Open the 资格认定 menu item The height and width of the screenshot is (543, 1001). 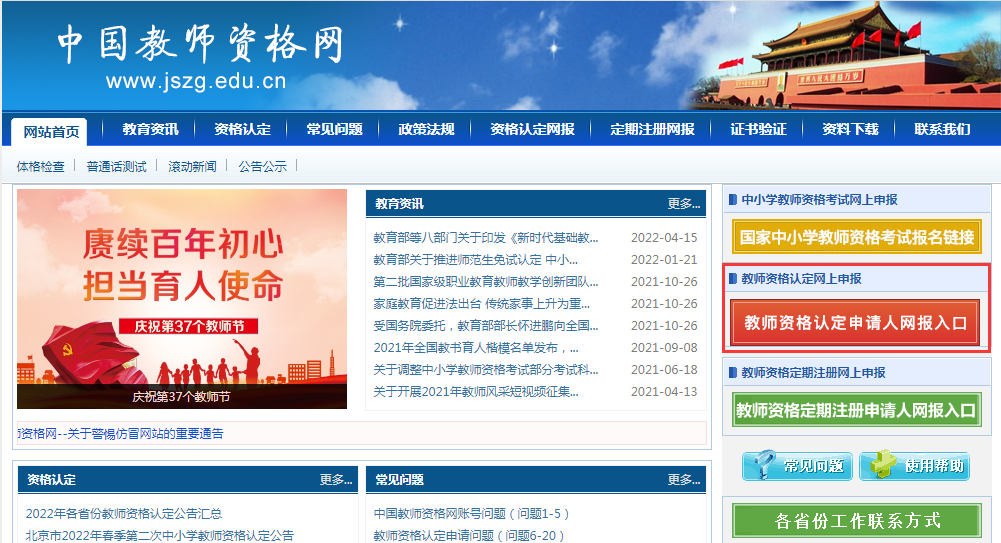tap(242, 130)
